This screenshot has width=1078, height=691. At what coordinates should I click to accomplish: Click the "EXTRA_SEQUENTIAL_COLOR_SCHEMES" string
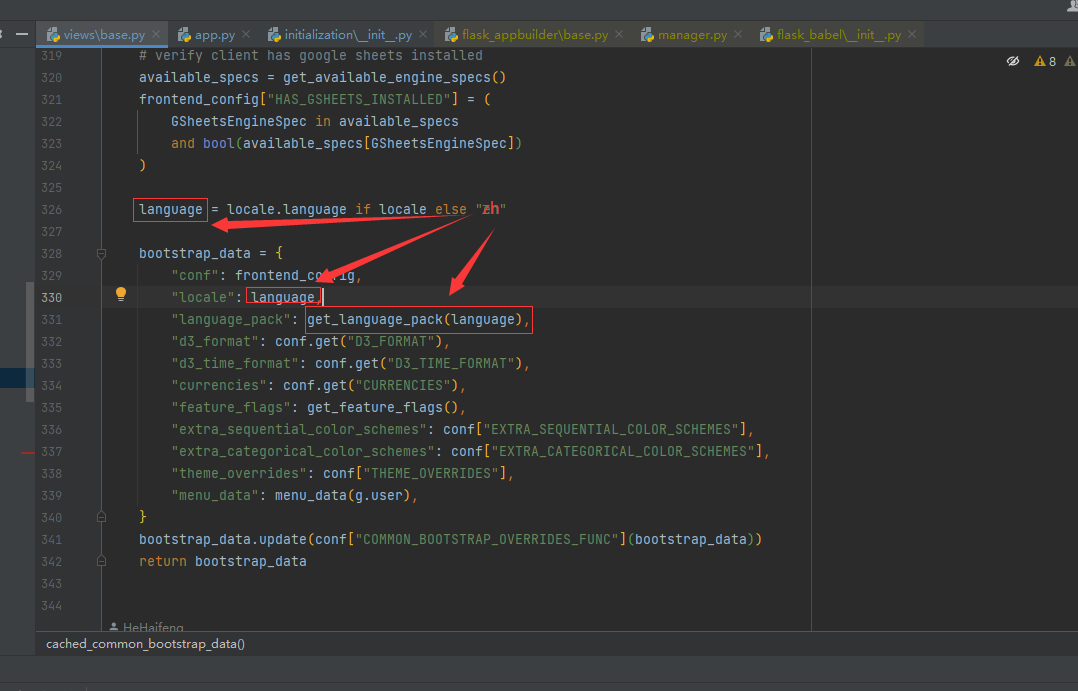click(611, 430)
